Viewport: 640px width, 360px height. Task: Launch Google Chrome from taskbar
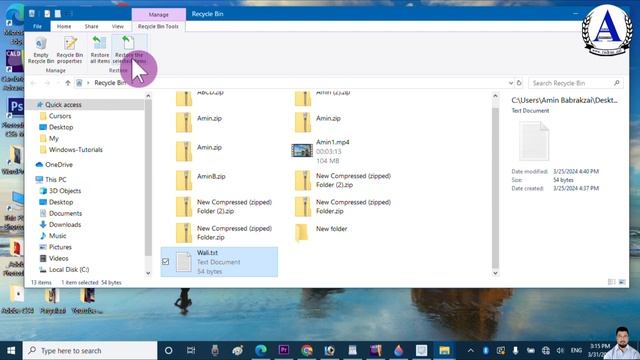(307, 351)
